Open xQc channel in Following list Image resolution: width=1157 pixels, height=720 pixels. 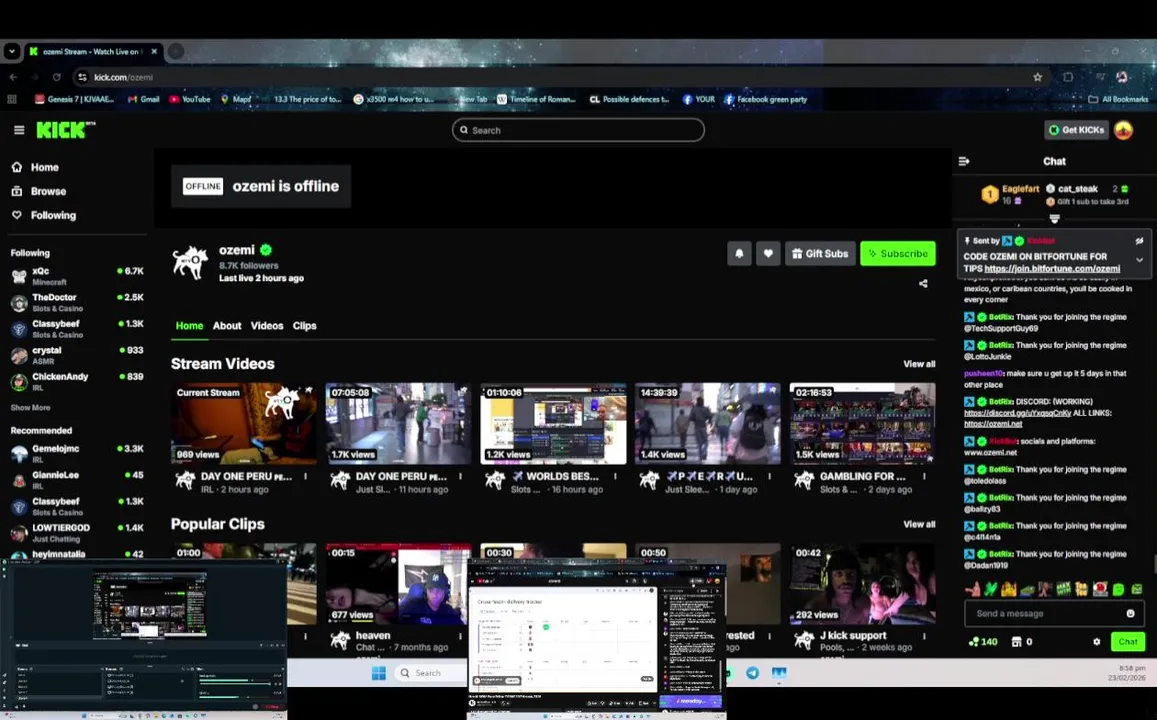[x=77, y=276]
